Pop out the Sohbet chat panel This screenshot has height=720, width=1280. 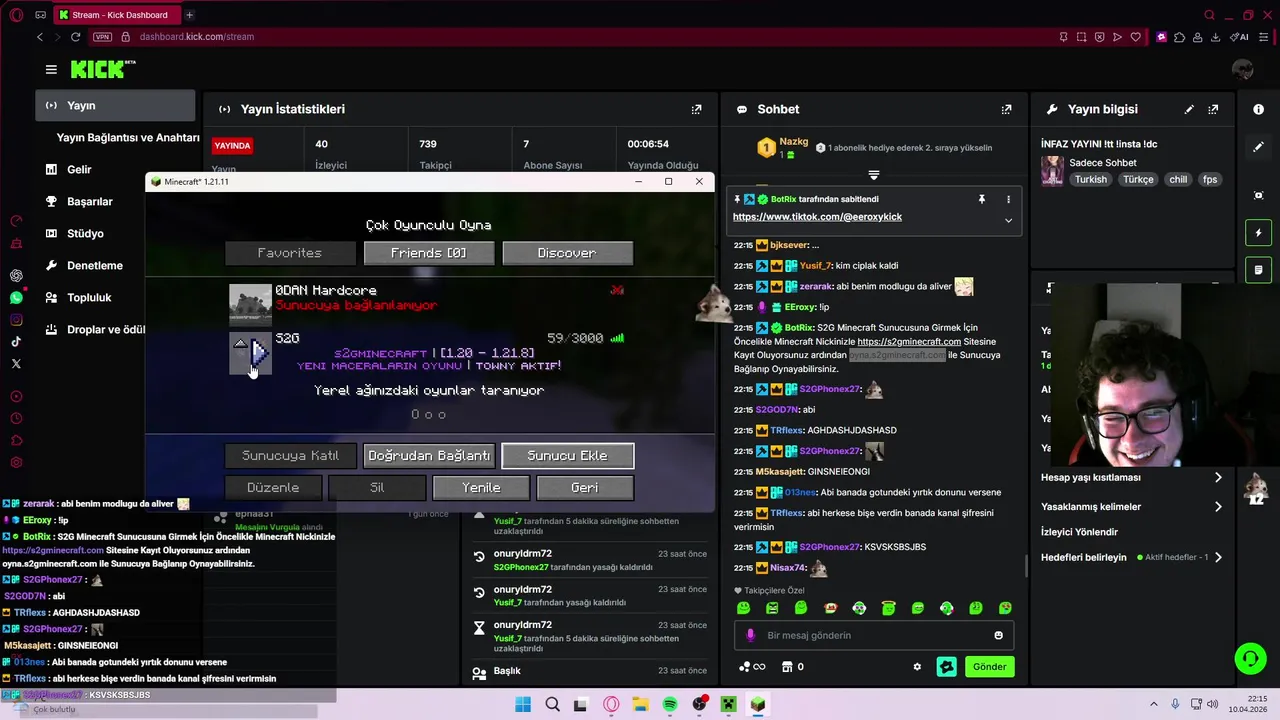tap(1006, 109)
